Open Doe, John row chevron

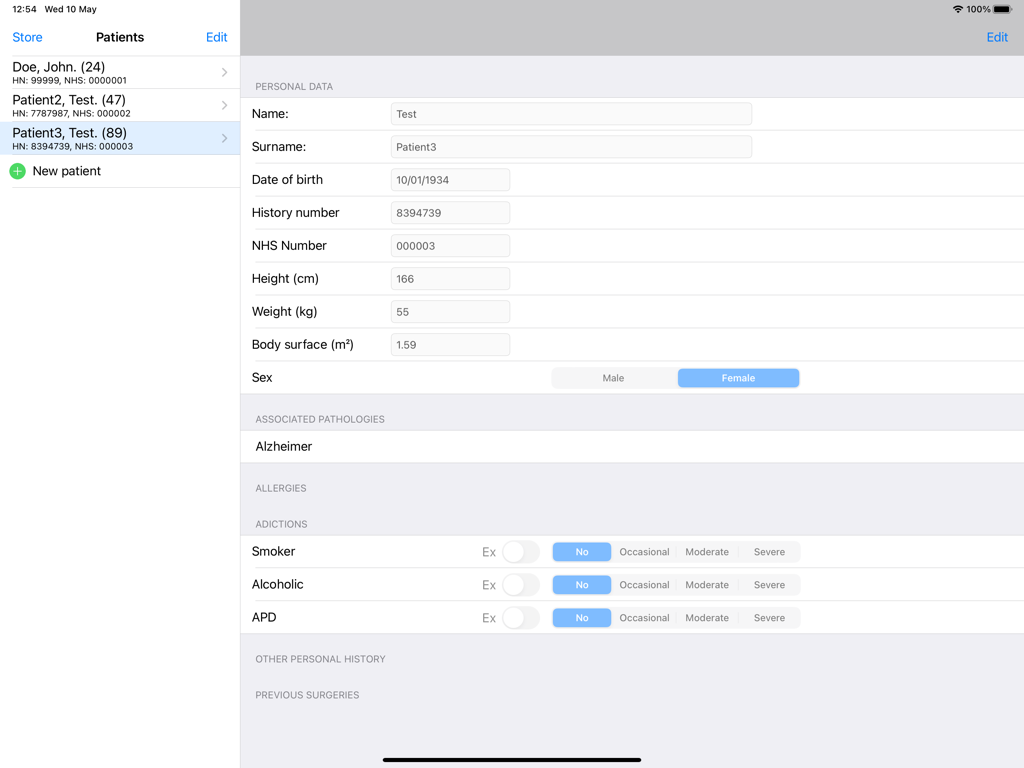pyautogui.click(x=225, y=72)
